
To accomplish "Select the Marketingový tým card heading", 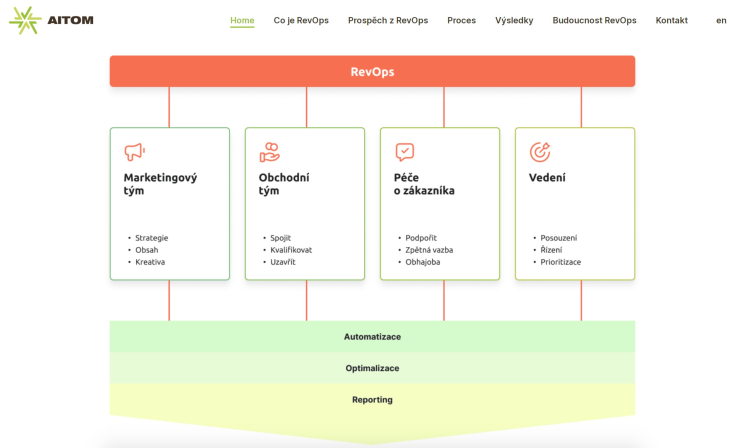I will point(160,184).
